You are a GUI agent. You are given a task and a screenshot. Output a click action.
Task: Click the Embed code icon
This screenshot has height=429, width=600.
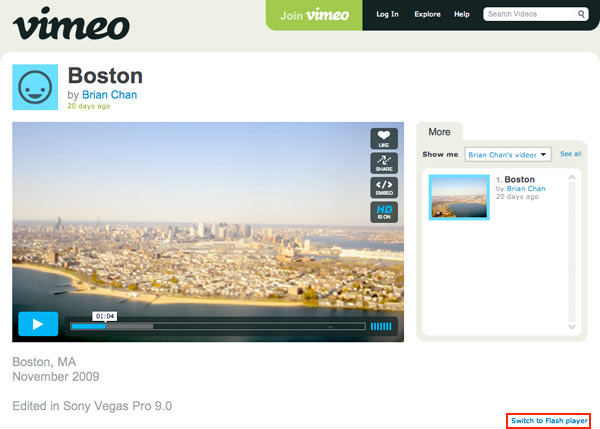[x=384, y=187]
